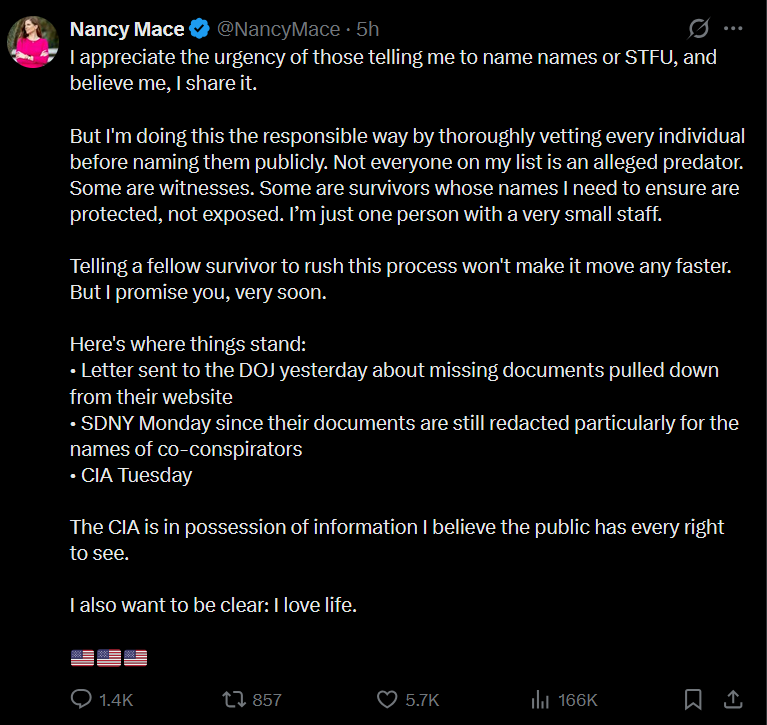This screenshot has height=725, width=767.
Task: Click the 857 reposts count
Action: click(x=267, y=700)
